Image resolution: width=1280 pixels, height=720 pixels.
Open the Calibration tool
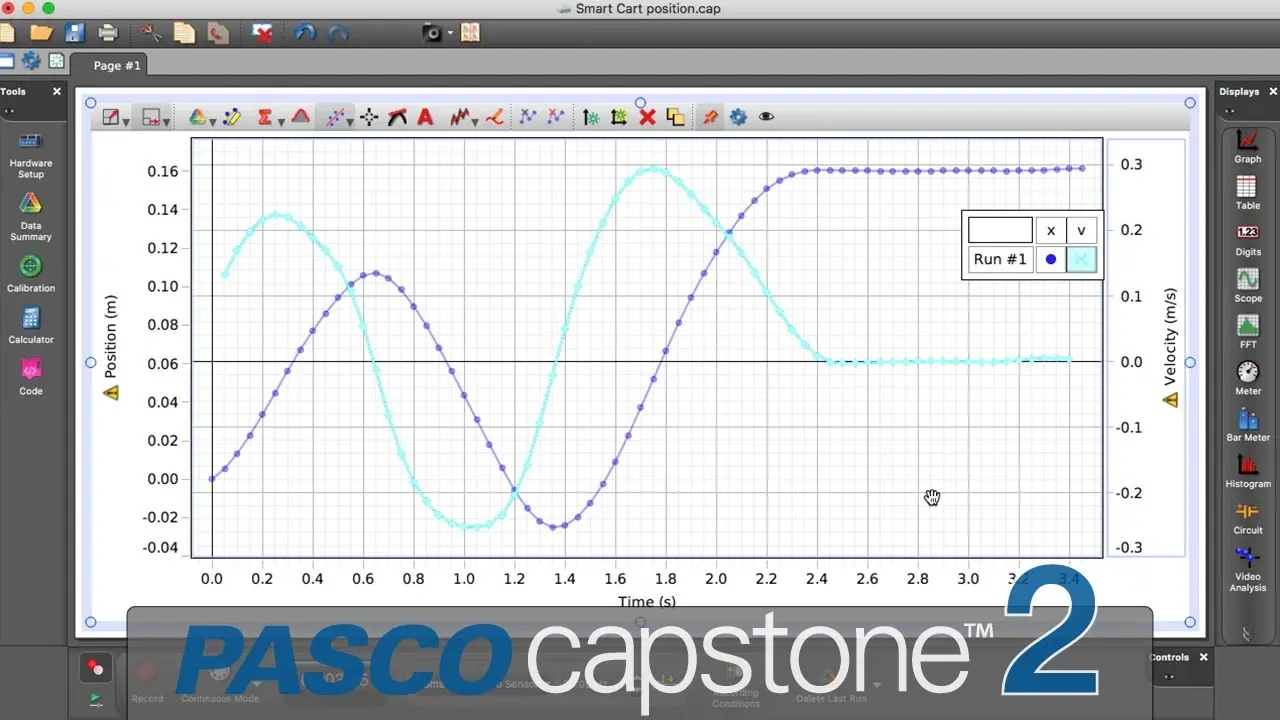pyautogui.click(x=30, y=273)
